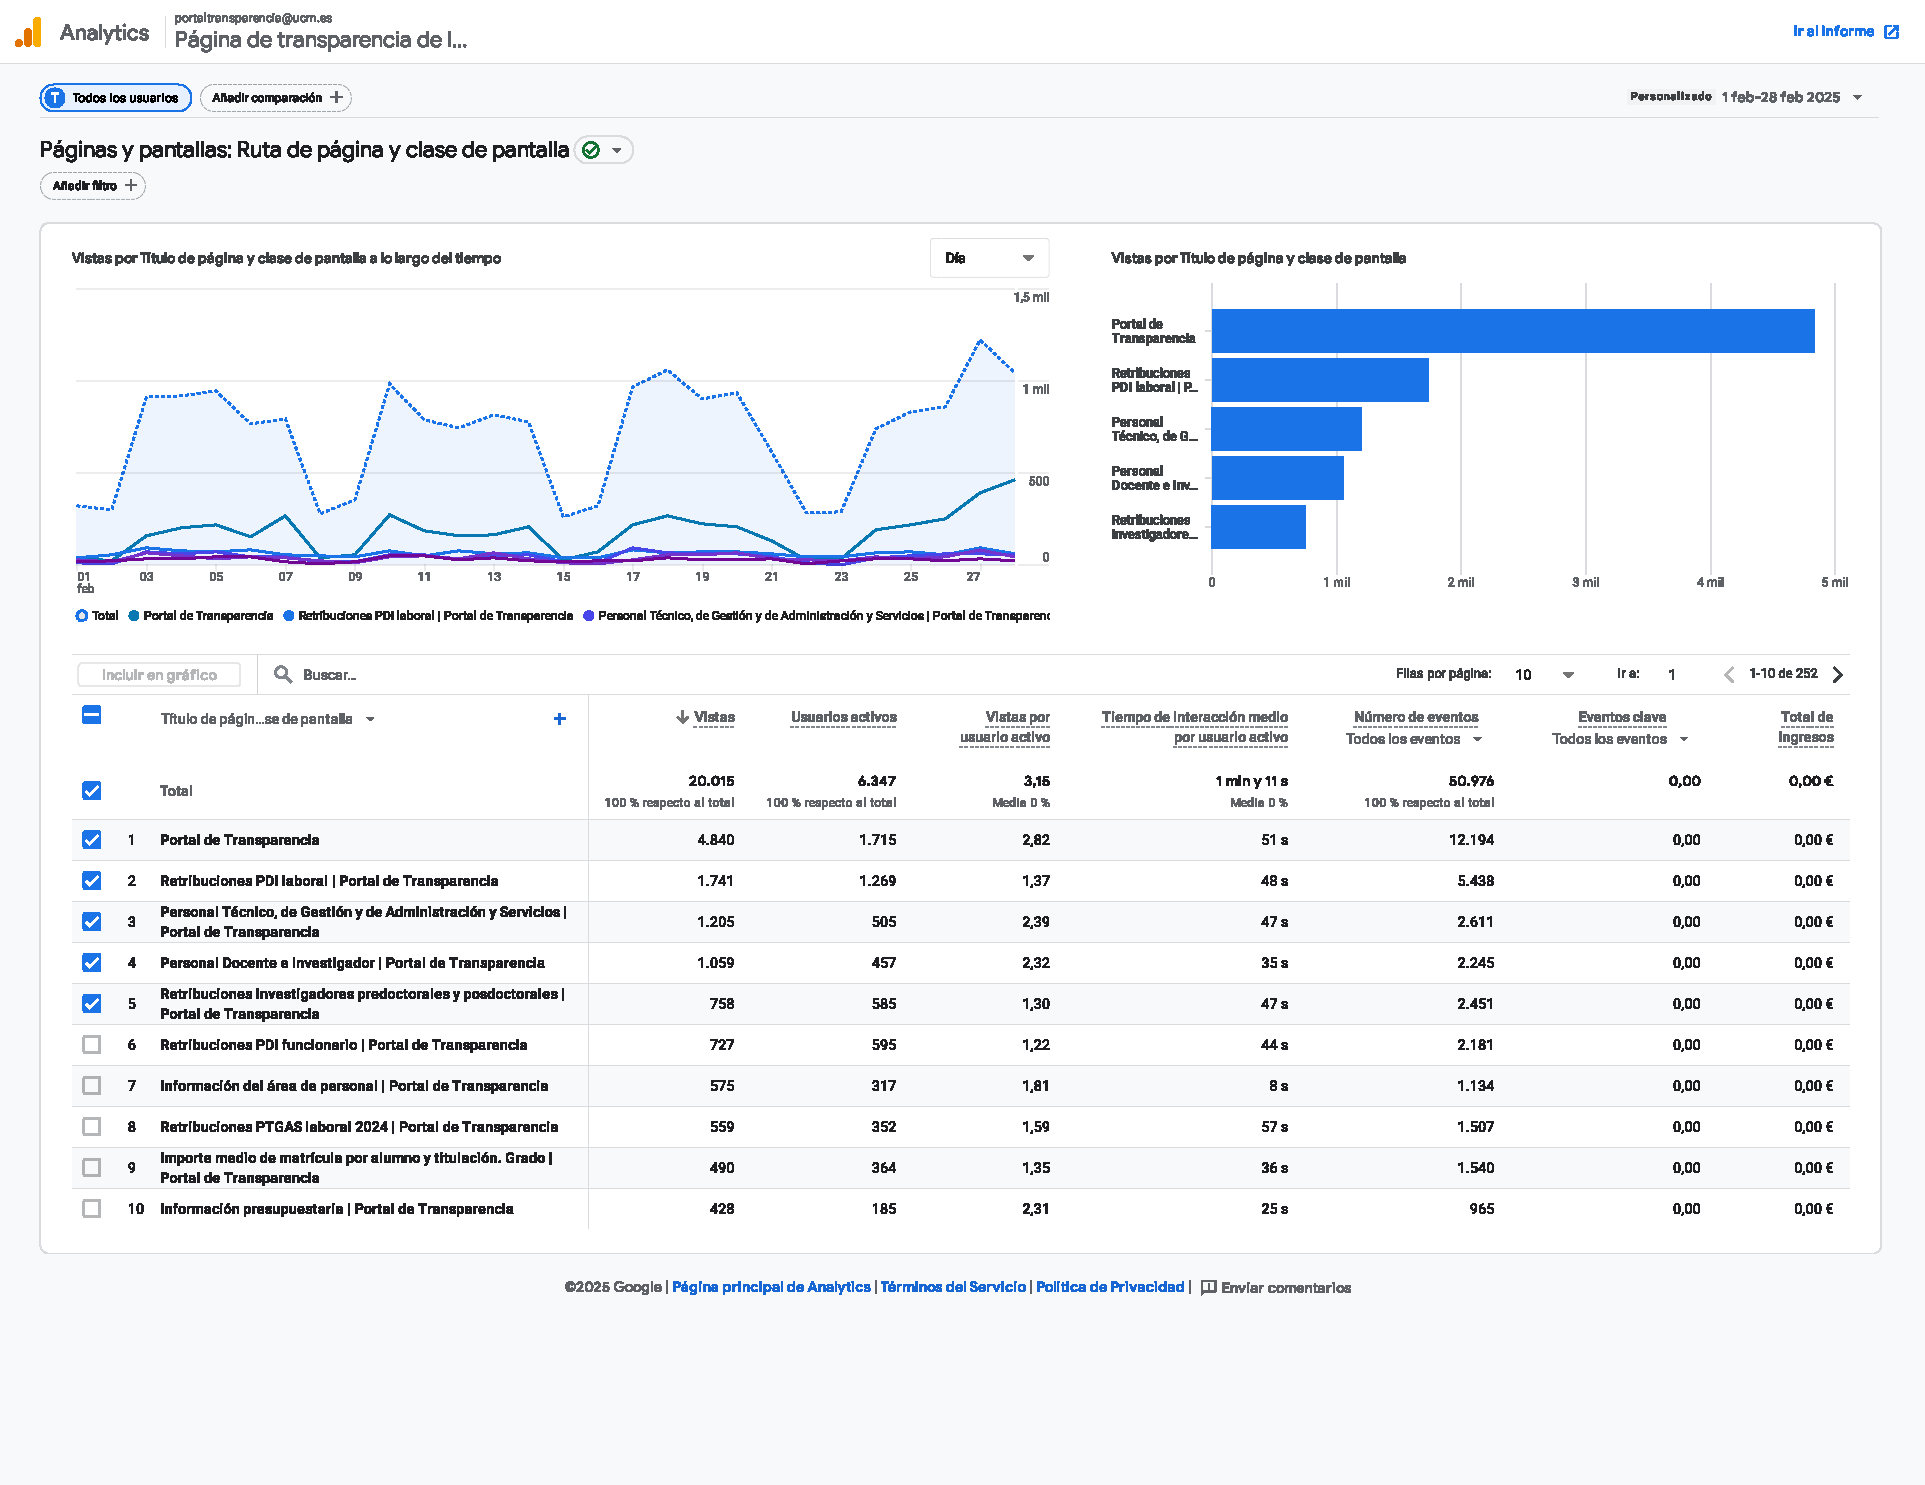Open Todos los eventos dropdown under Eventos clave

point(1621,739)
